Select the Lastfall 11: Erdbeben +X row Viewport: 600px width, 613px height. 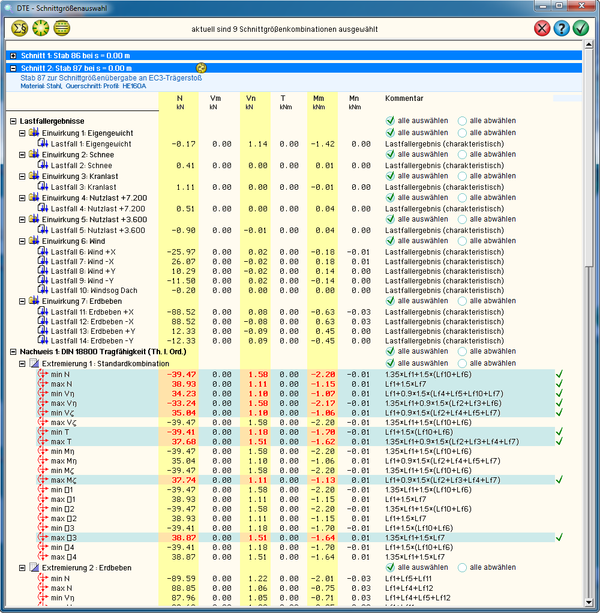pos(92,312)
